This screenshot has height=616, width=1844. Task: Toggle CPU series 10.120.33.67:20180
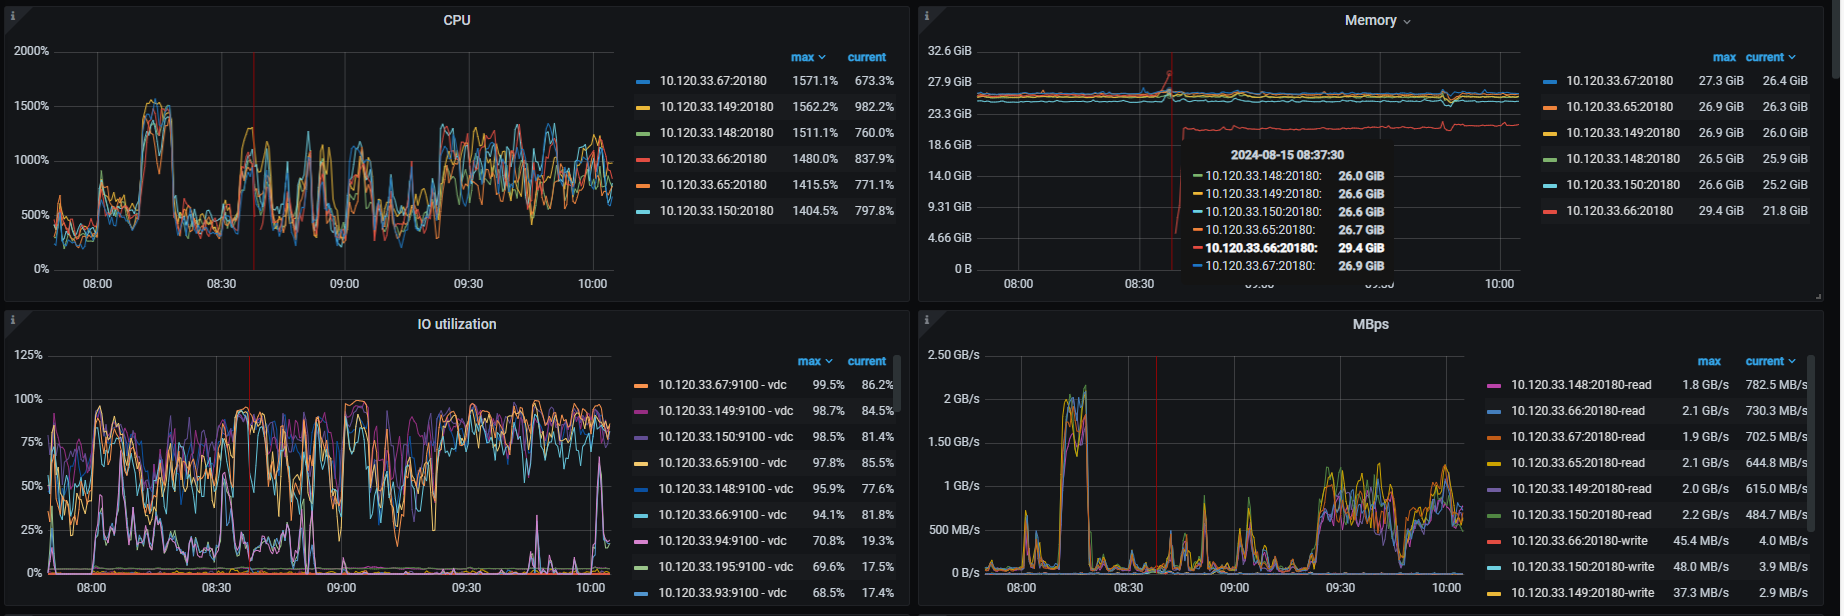713,81
